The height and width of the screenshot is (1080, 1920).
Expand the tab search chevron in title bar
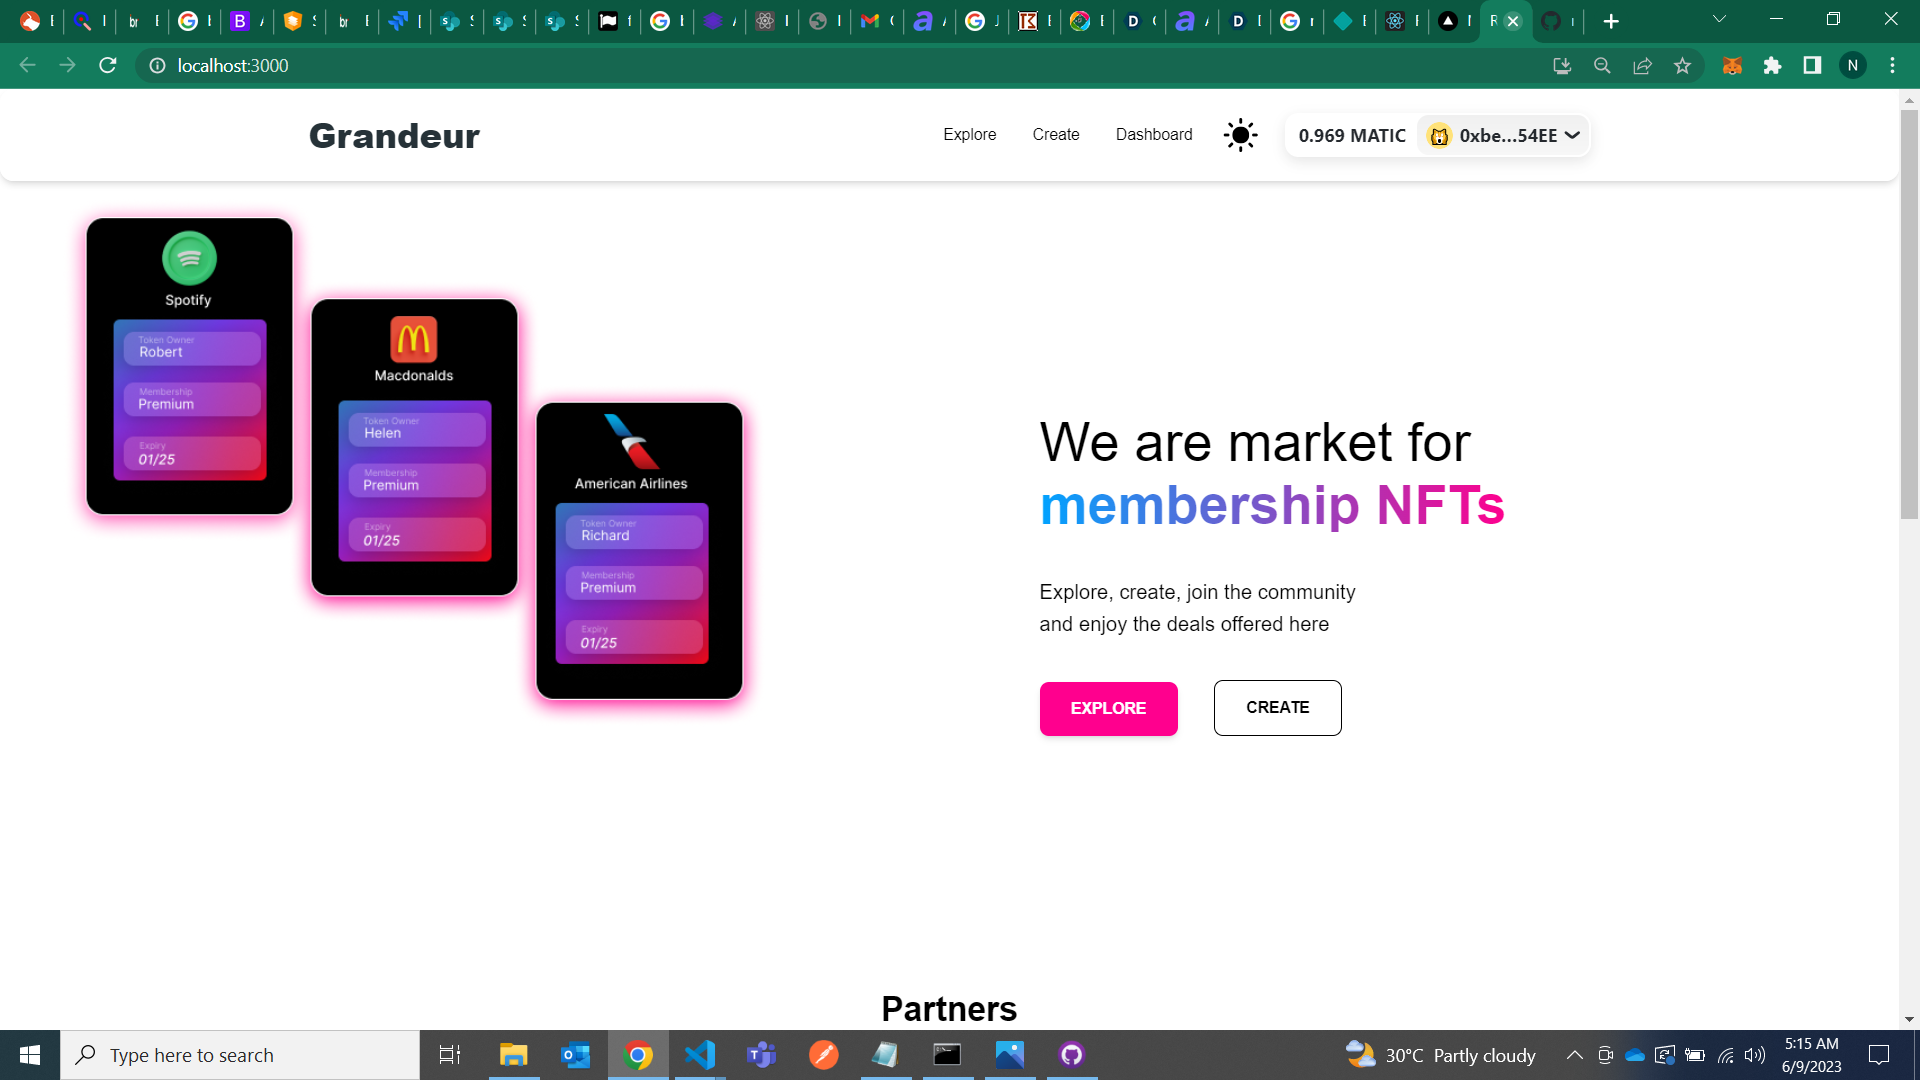[1719, 19]
